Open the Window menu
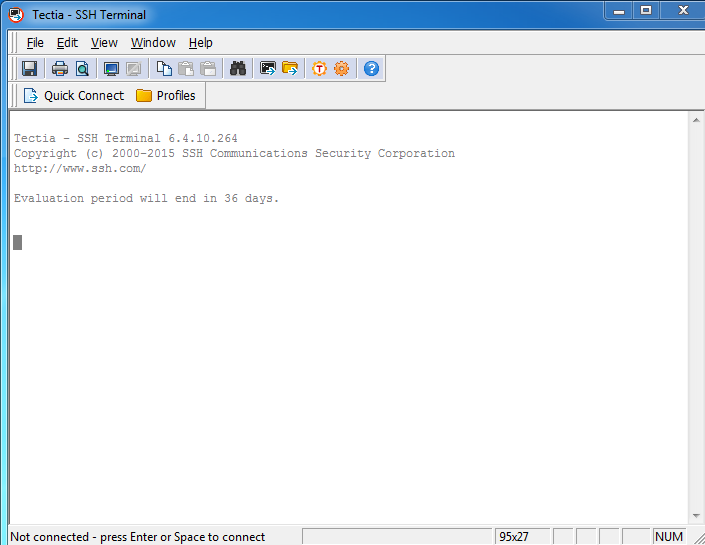Image resolution: width=705 pixels, height=545 pixels. click(153, 43)
